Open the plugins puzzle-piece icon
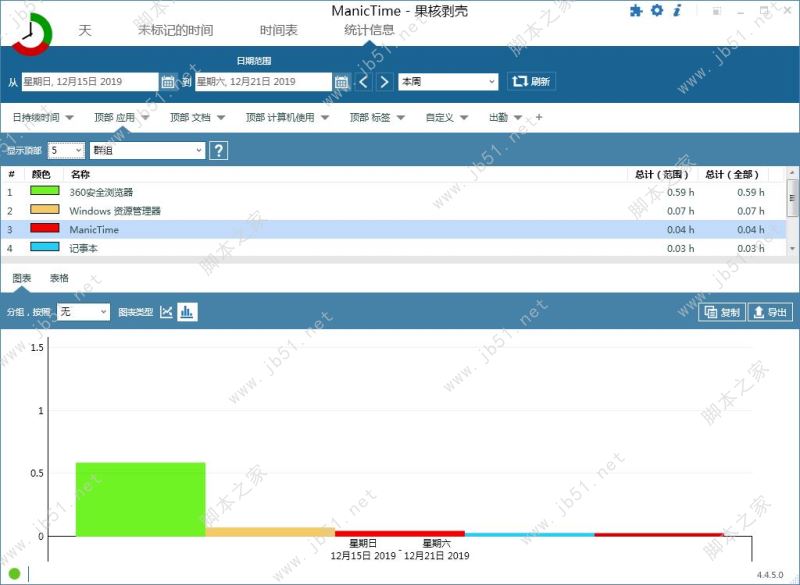800x585 pixels. click(636, 11)
